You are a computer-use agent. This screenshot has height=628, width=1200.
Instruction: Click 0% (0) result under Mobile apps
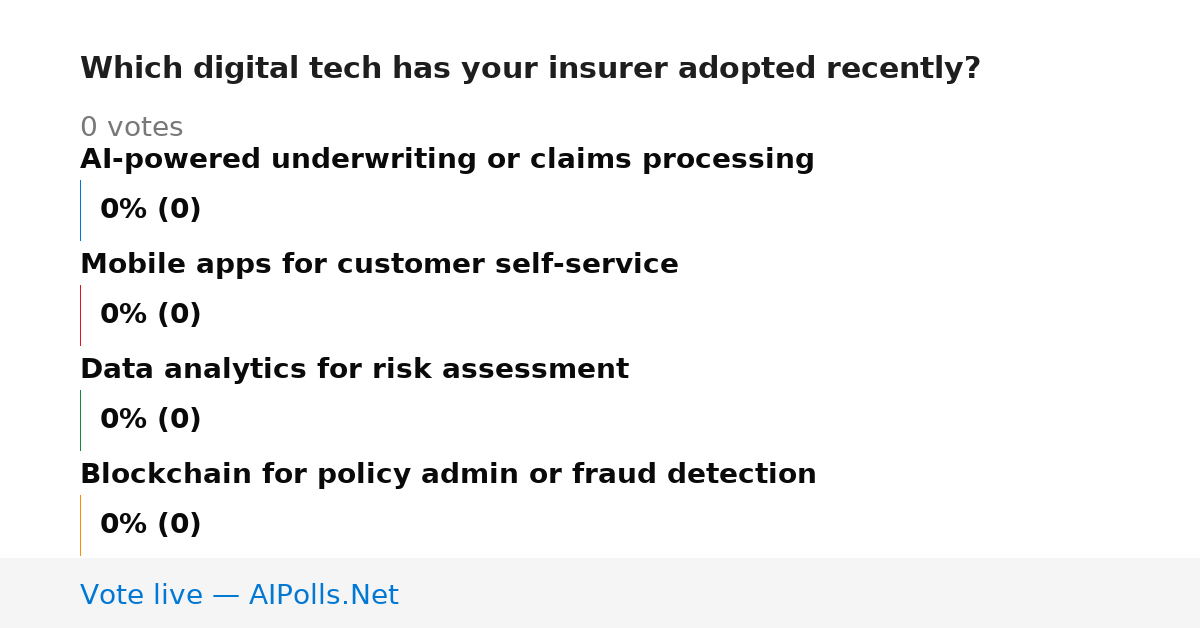[150, 315]
